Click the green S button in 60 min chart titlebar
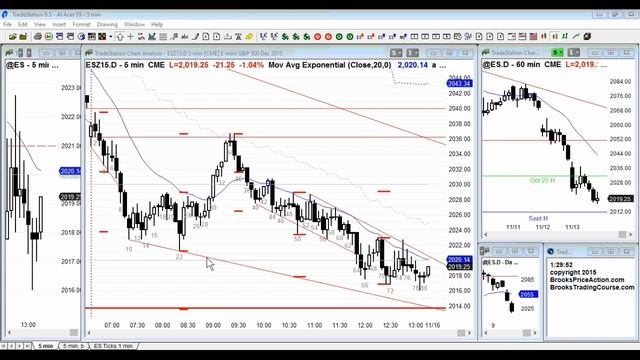The width and height of the screenshot is (640, 360). 557,53
